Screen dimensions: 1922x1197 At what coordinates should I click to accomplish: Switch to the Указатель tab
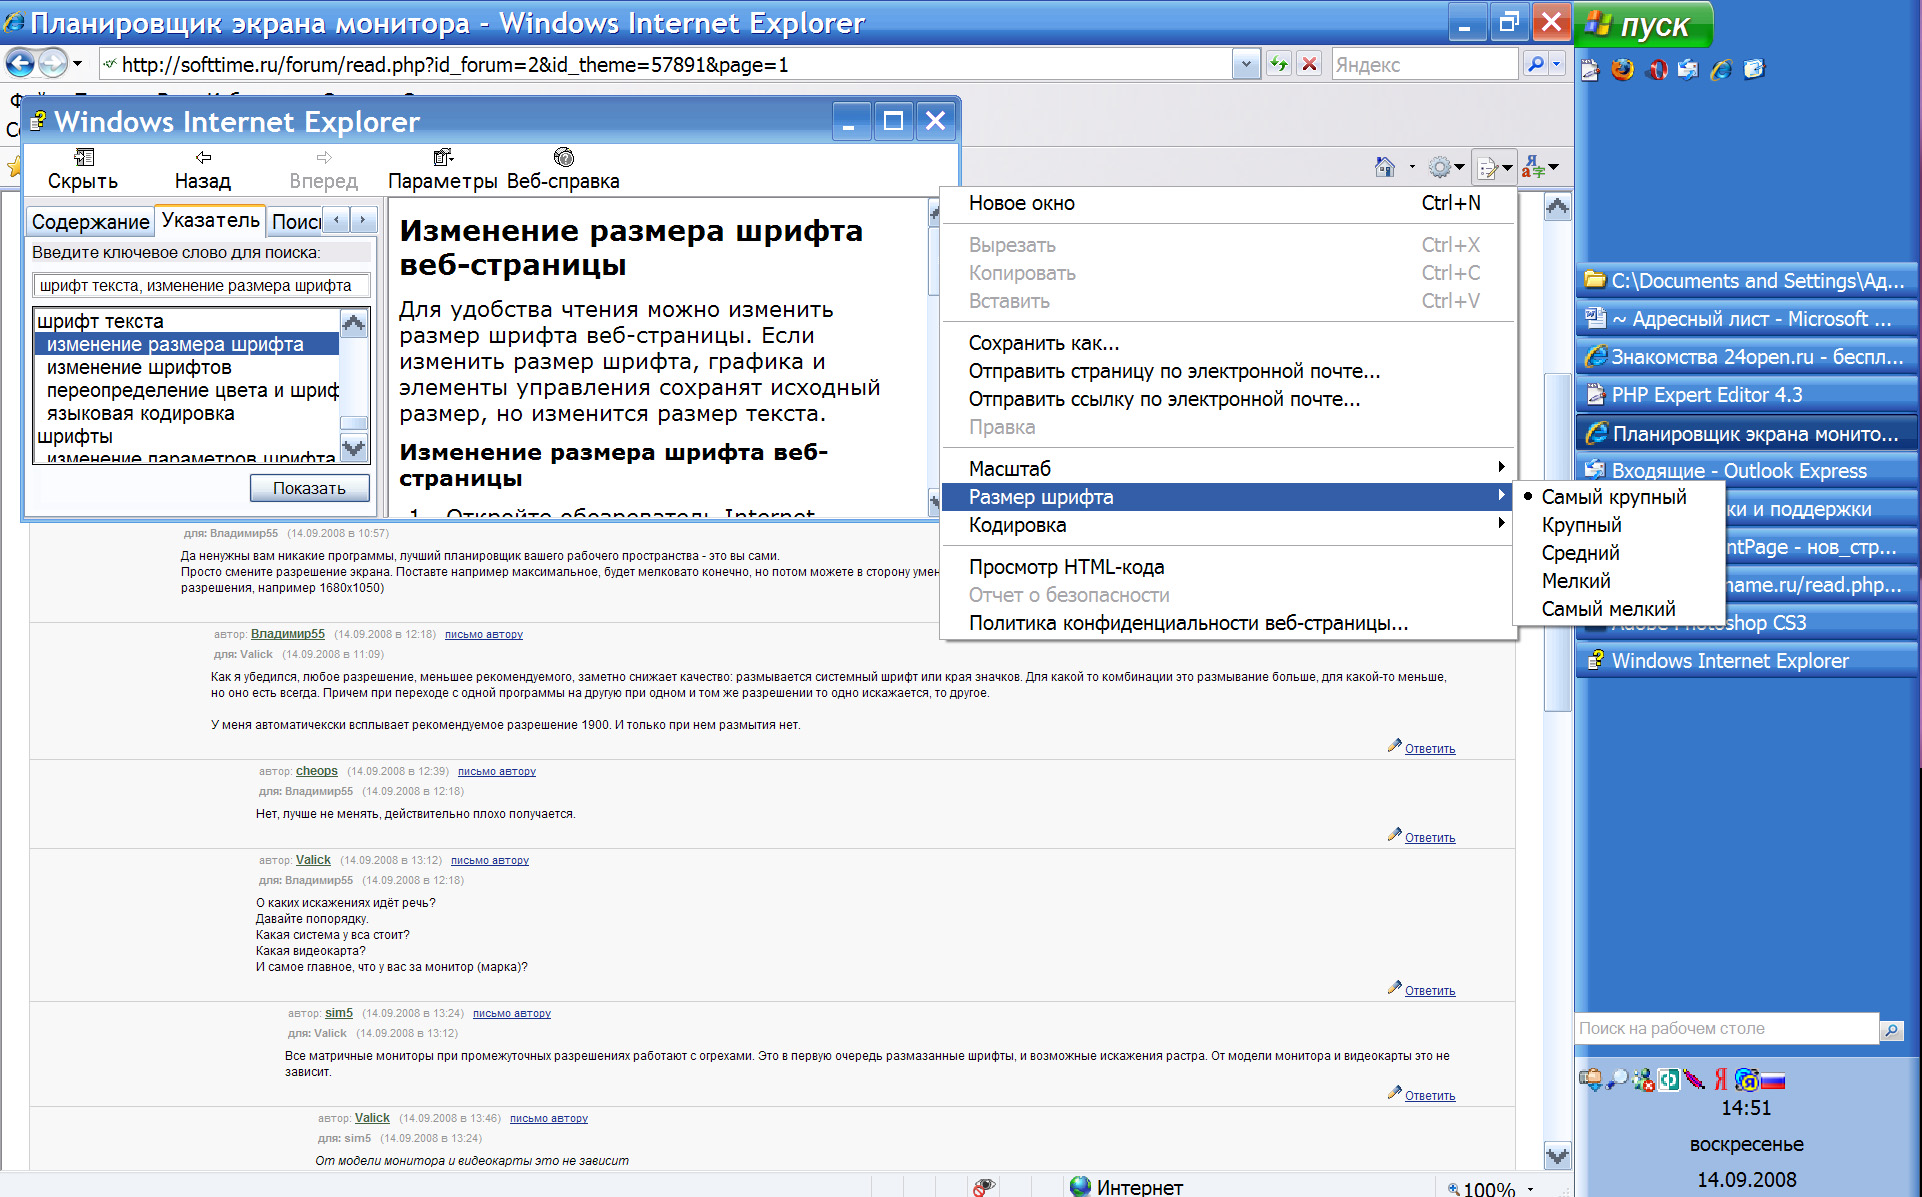211,220
